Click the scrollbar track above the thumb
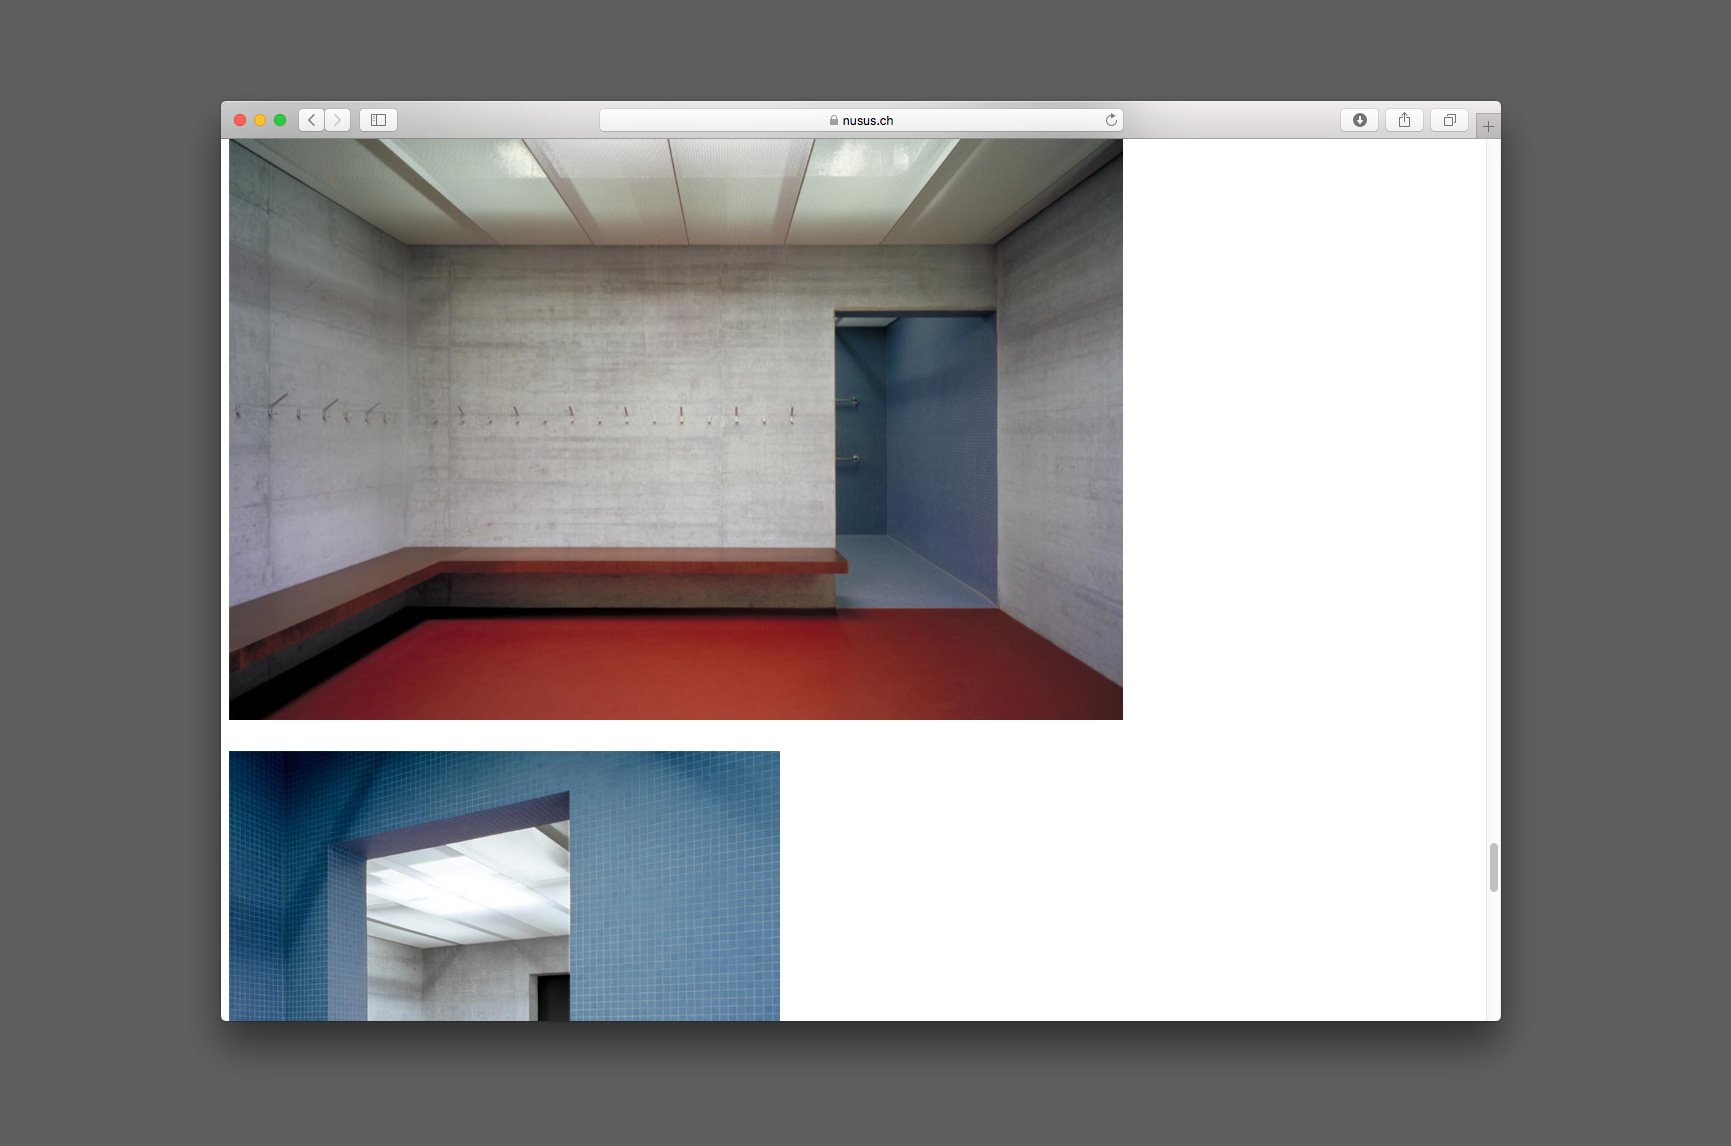This screenshot has width=1731, height=1146. [x=1493, y=500]
